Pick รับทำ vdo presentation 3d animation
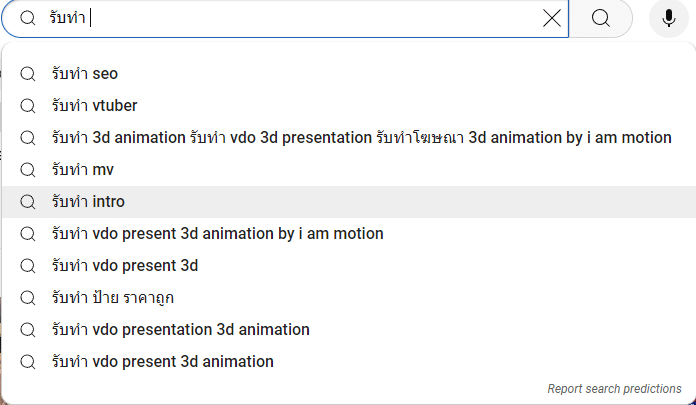The height and width of the screenshot is (405, 696). point(180,330)
